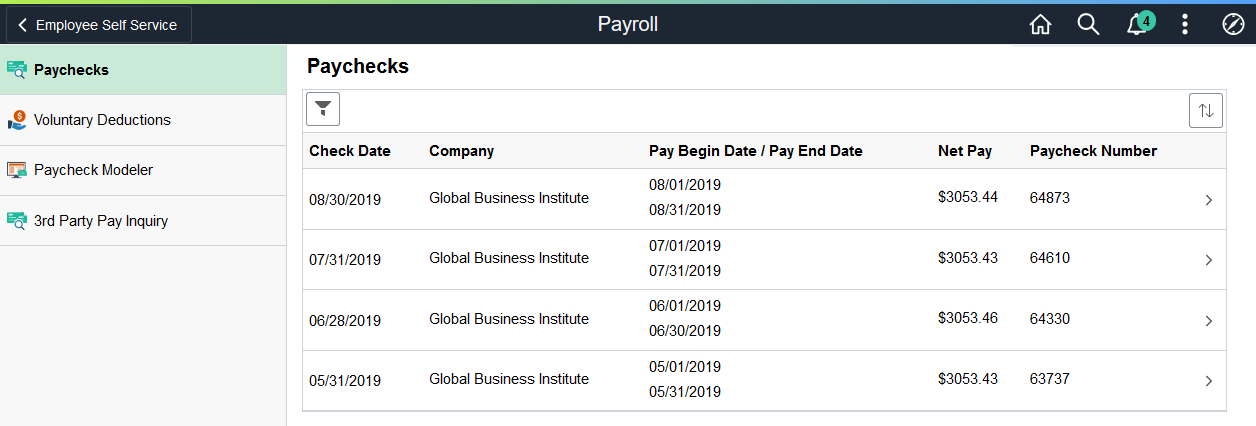This screenshot has height=426, width=1256.
Task: Click paycheck number 64330
Action: 1050,319
